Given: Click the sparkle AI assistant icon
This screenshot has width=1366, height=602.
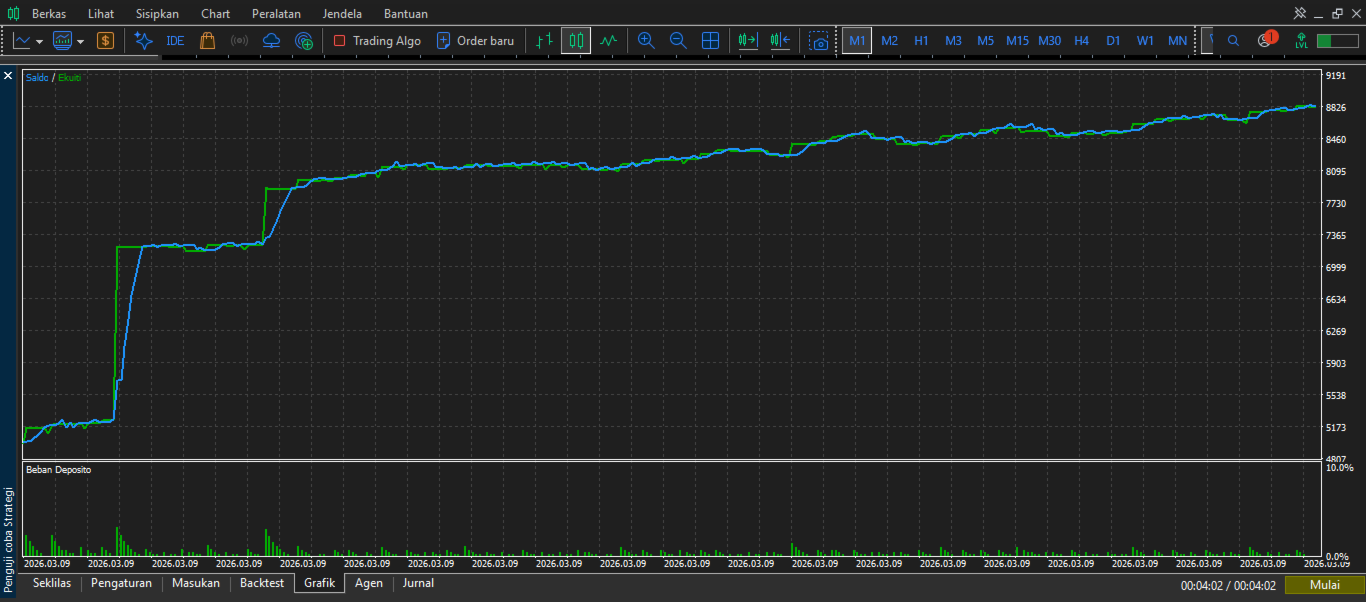Looking at the screenshot, I should tap(143, 41).
